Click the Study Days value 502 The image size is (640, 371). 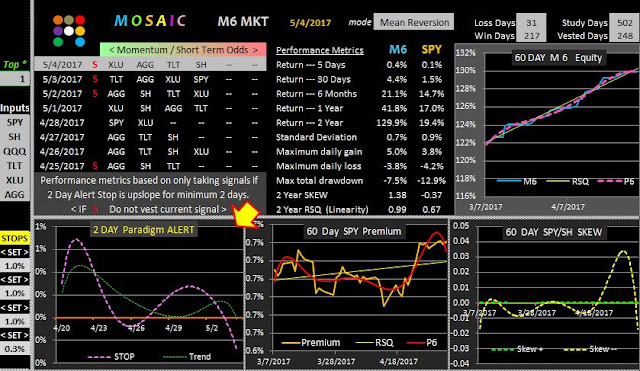pos(624,23)
